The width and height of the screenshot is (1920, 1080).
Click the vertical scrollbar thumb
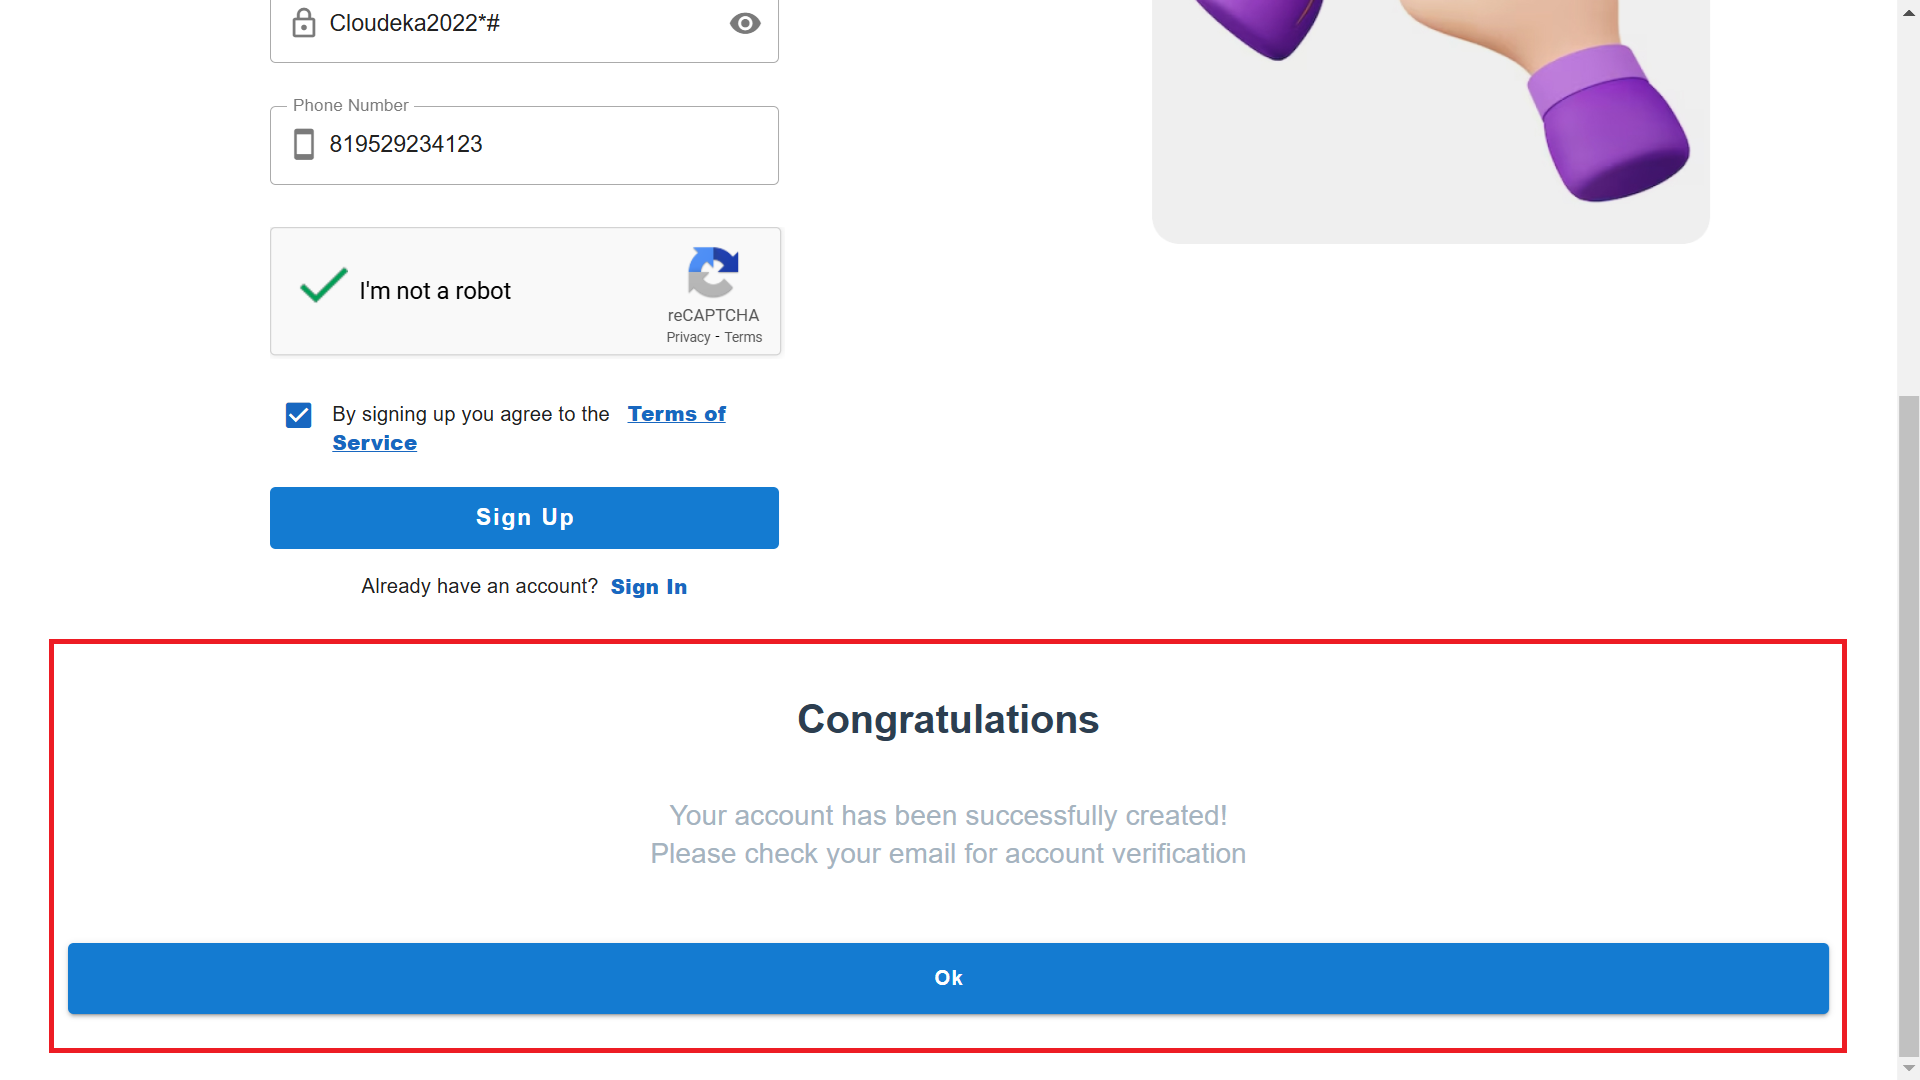click(1909, 720)
